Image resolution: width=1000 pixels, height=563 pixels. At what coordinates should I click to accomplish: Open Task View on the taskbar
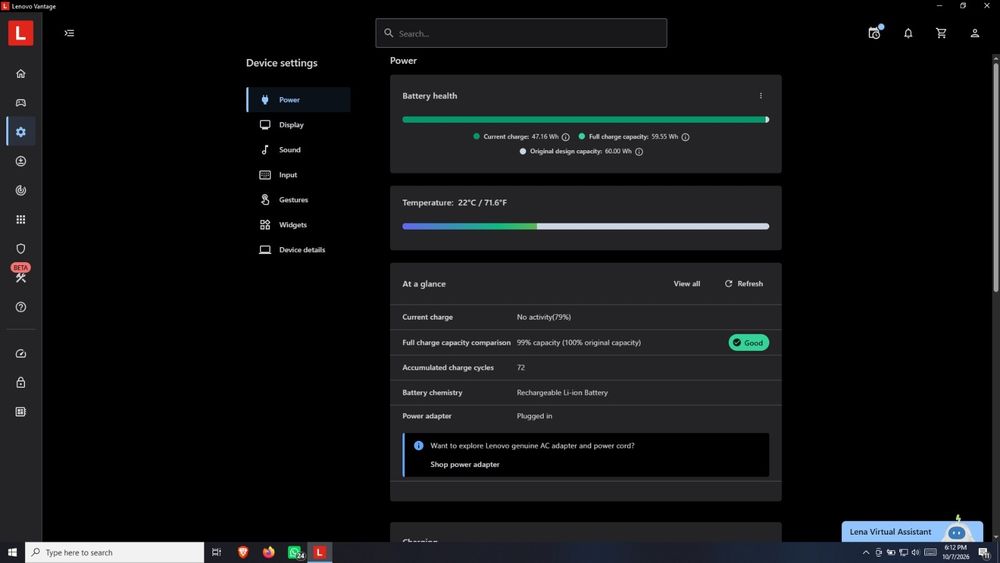[216, 552]
